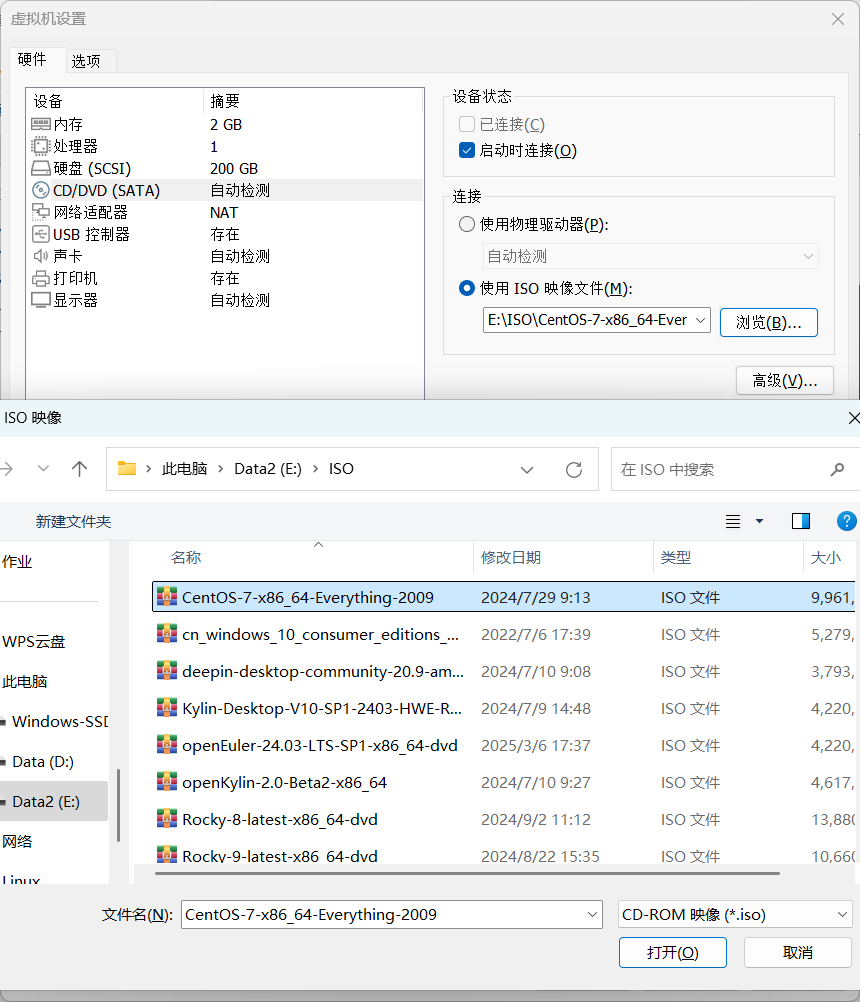The width and height of the screenshot is (860, 1002).
Task: Select WPS云盘 in sidebar
Action: [x=33, y=642]
